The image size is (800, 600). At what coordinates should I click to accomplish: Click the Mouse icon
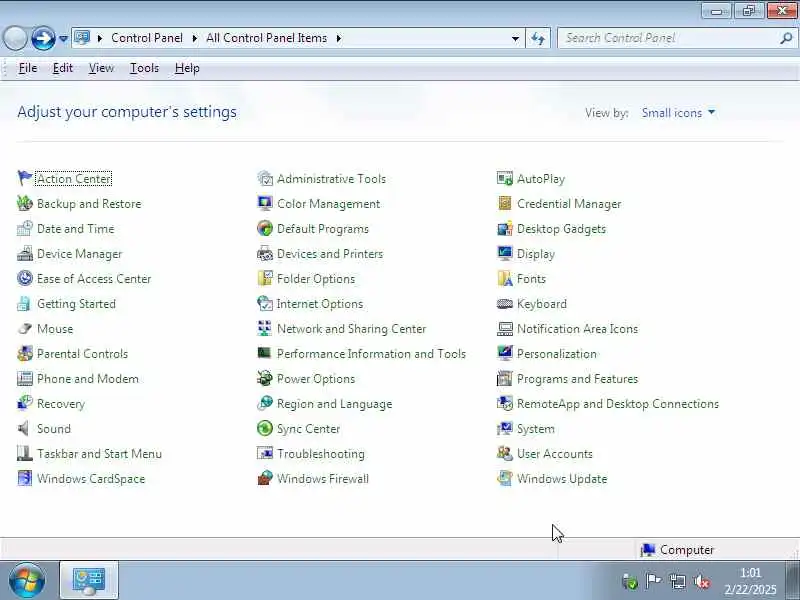[x=24, y=328]
